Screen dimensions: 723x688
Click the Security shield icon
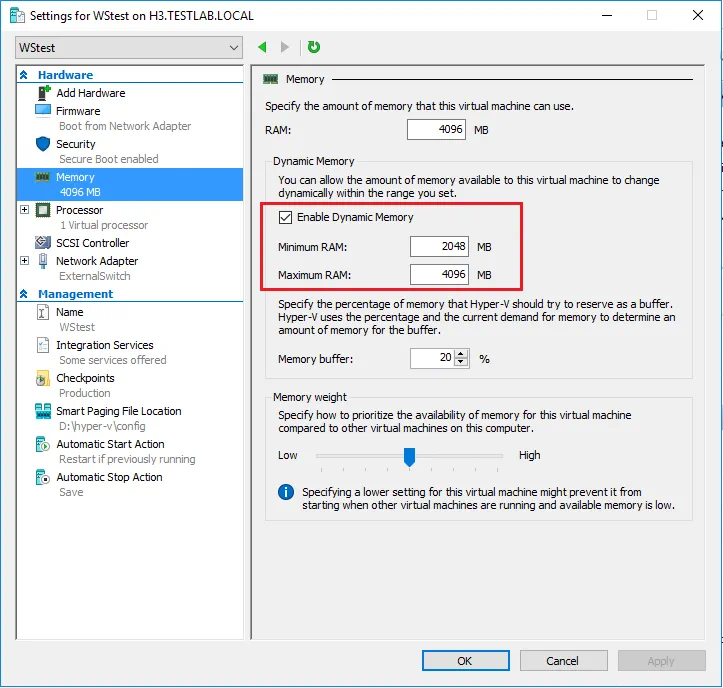43,144
